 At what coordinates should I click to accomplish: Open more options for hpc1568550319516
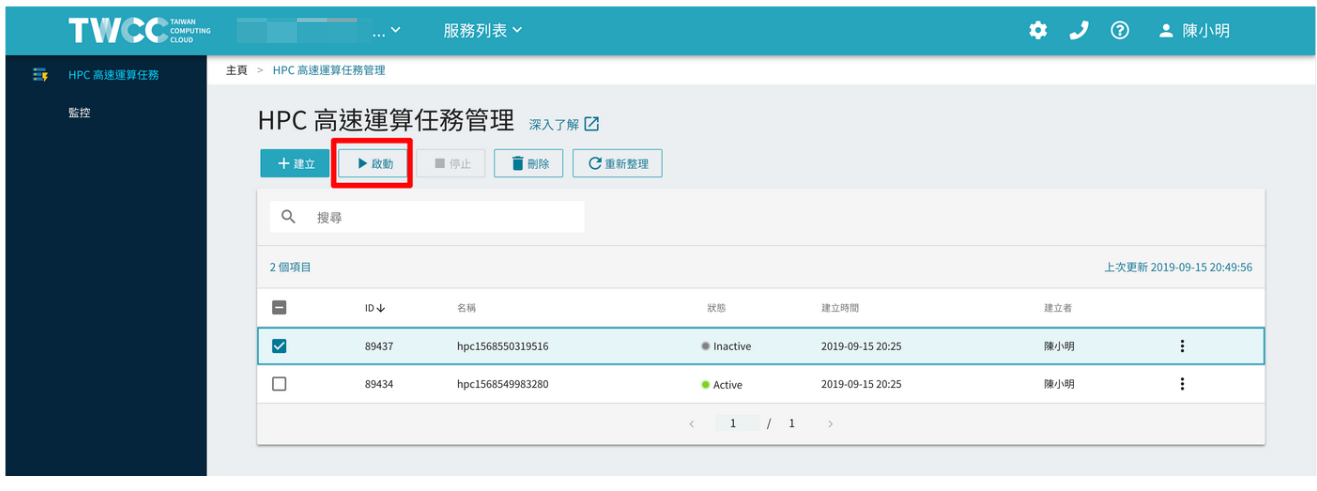click(x=1182, y=346)
